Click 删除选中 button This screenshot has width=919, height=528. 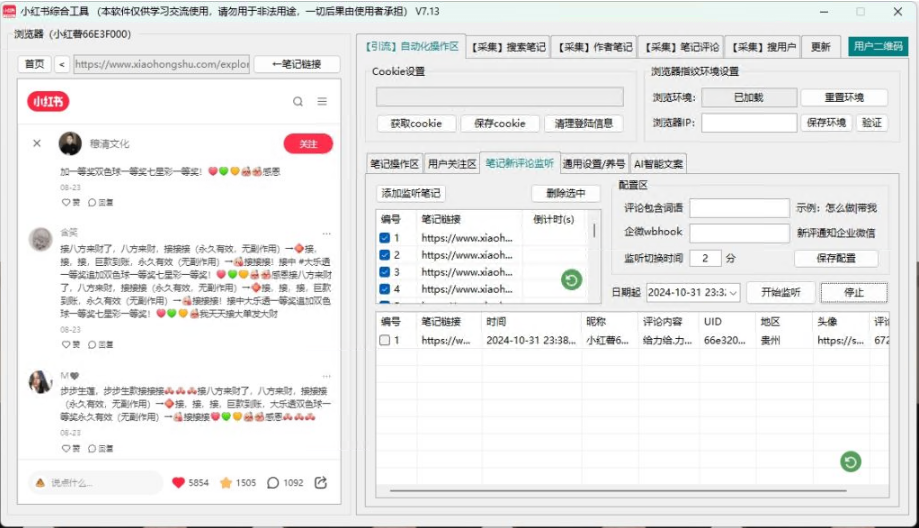(x=566, y=193)
